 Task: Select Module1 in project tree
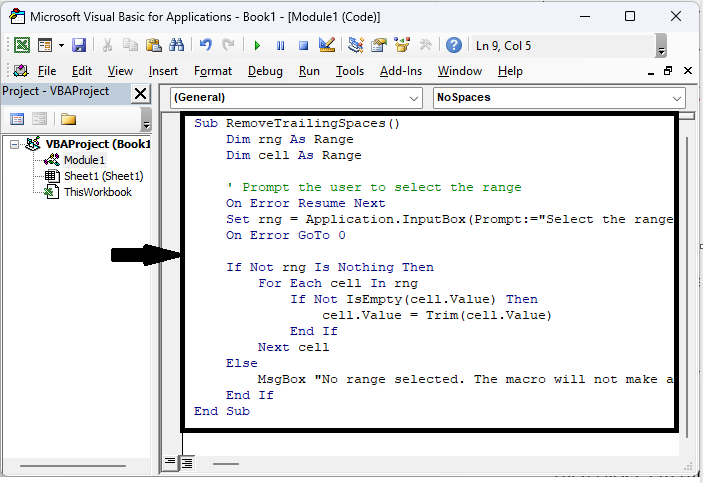pos(84,160)
